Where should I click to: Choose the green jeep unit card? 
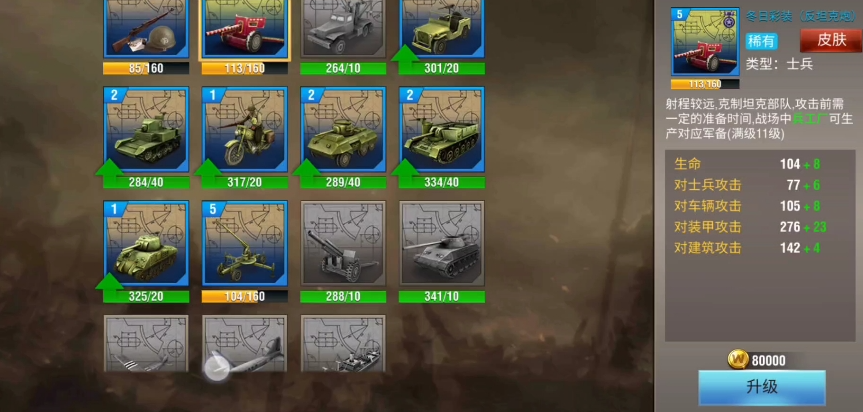(x=442, y=29)
